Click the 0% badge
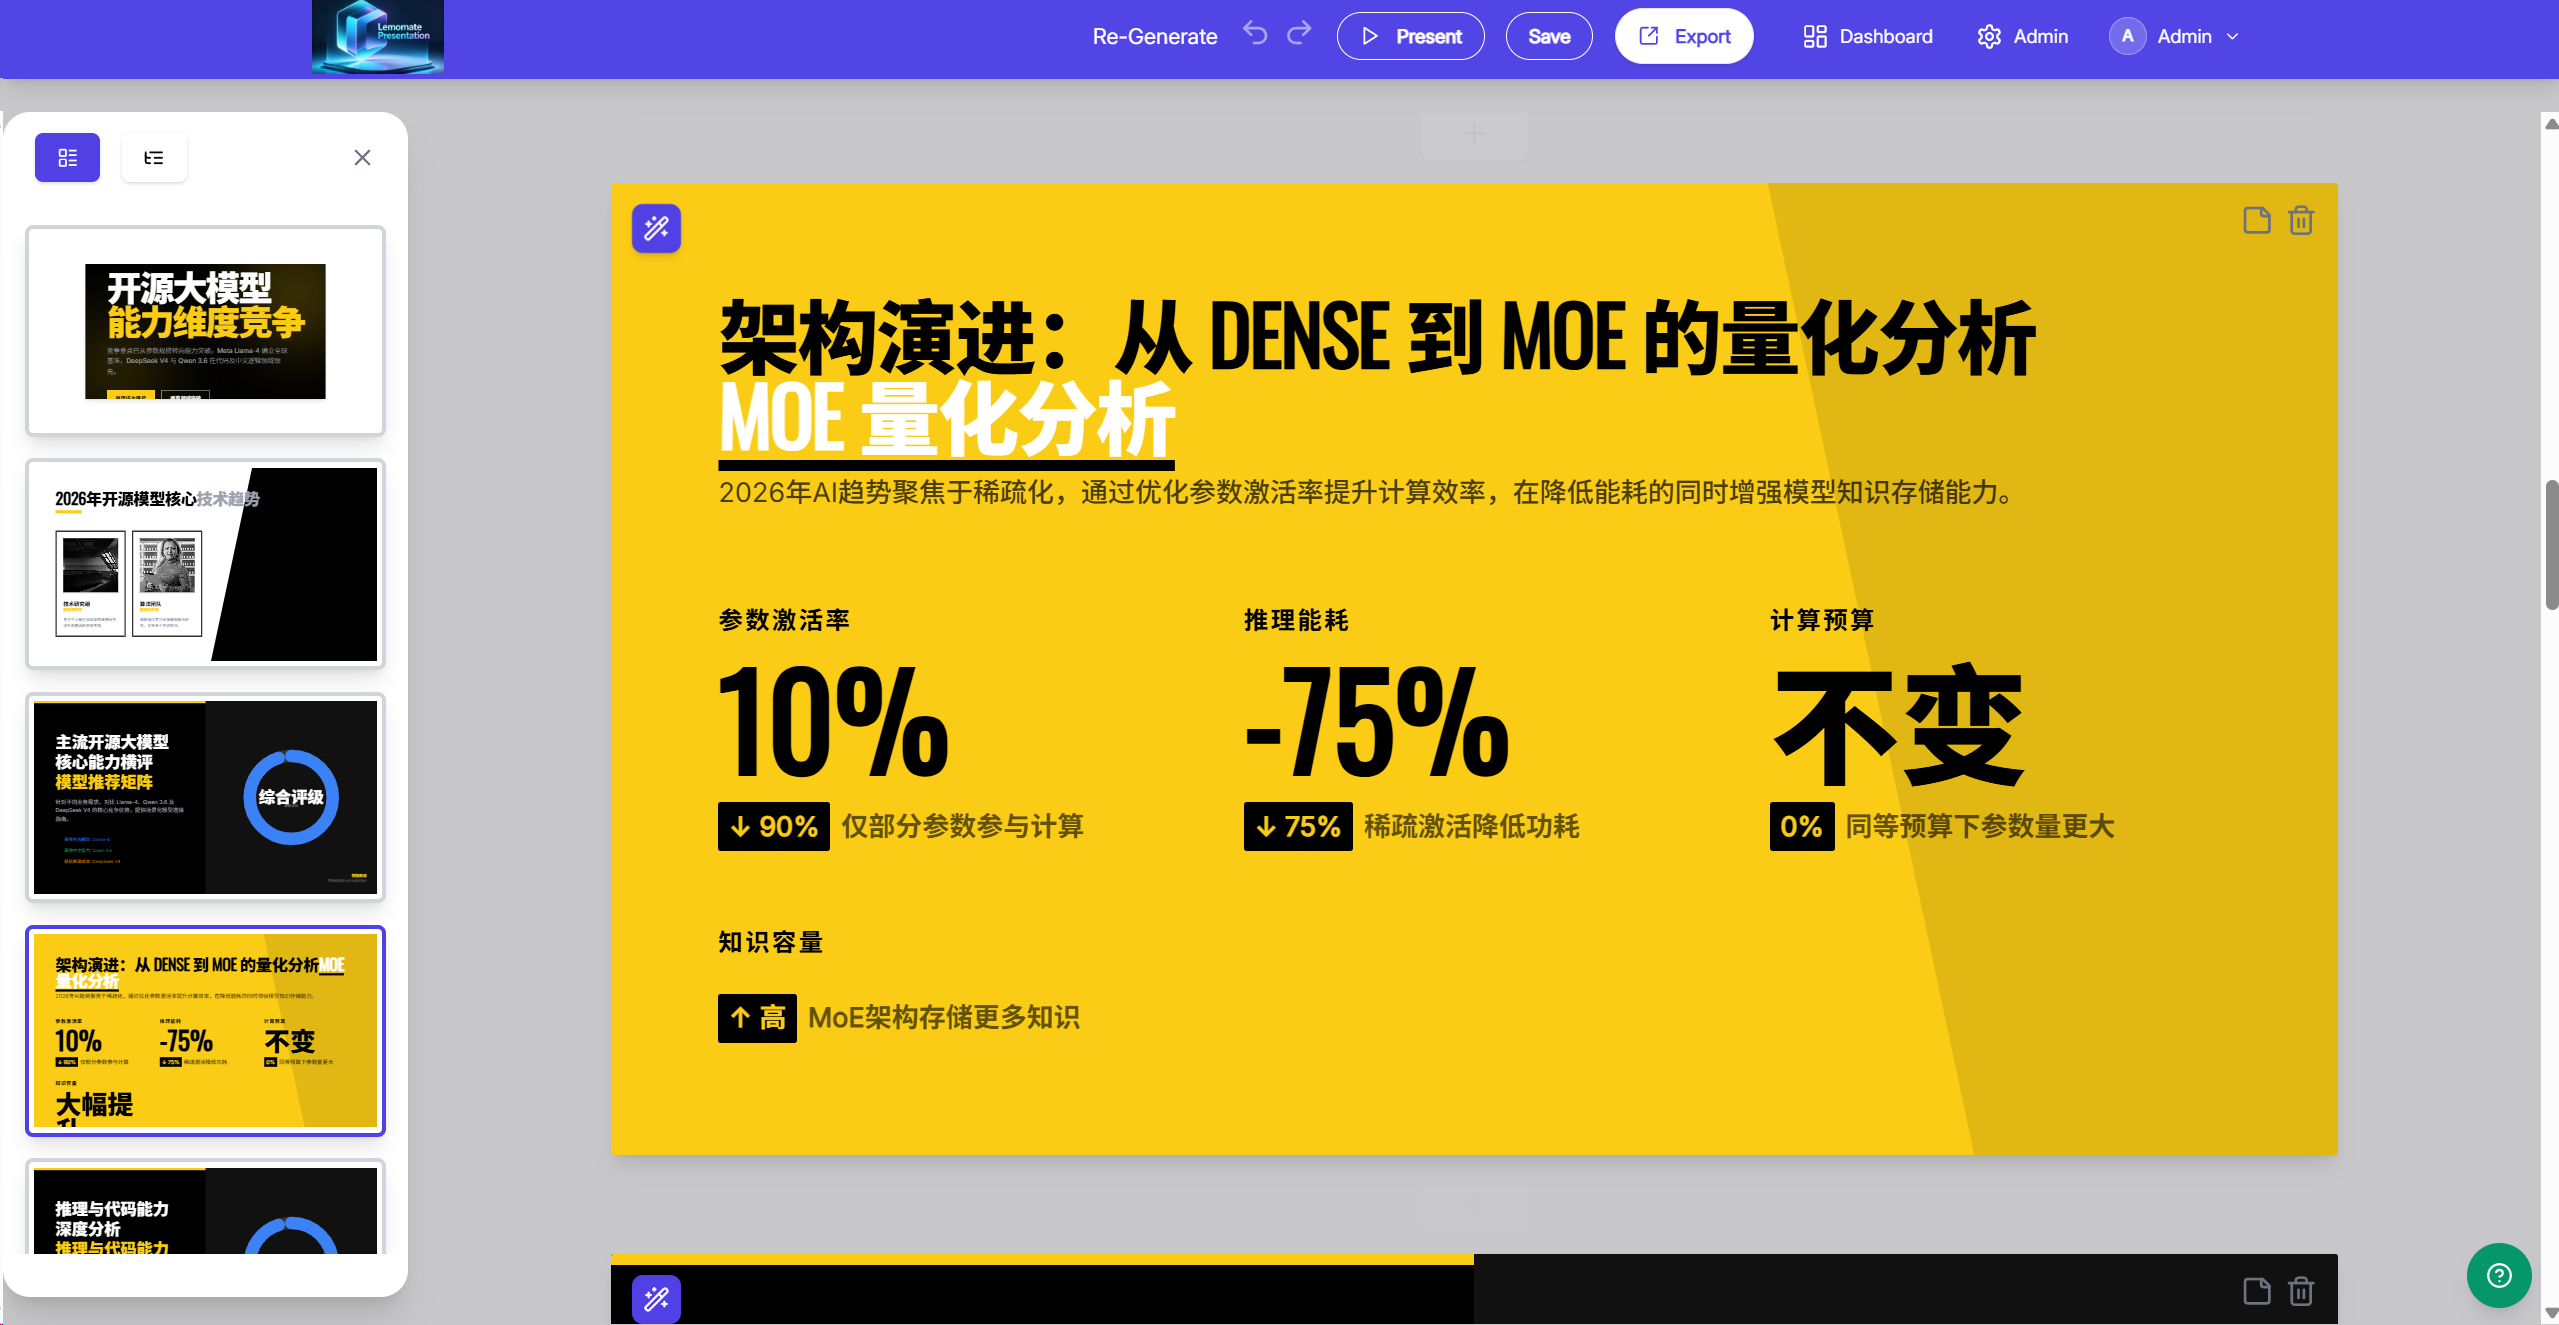Image resolution: width=2559 pixels, height=1325 pixels. [x=1802, y=827]
